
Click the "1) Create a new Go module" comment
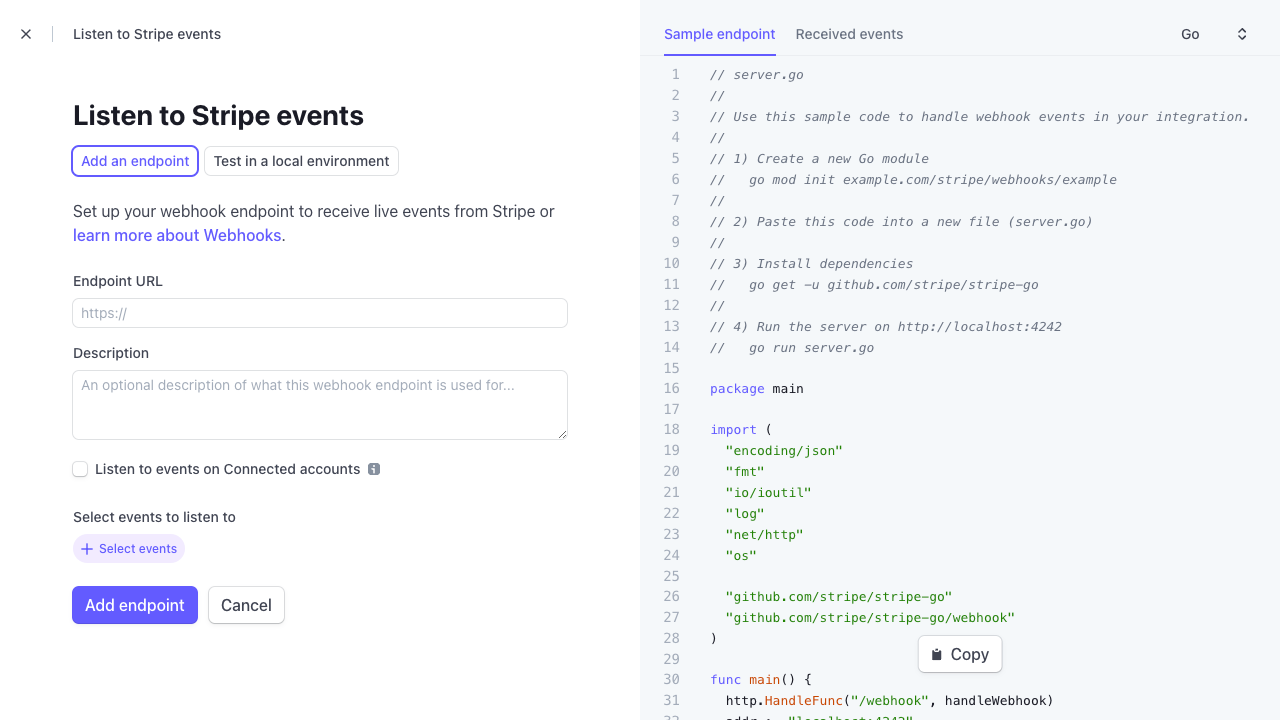(x=819, y=159)
